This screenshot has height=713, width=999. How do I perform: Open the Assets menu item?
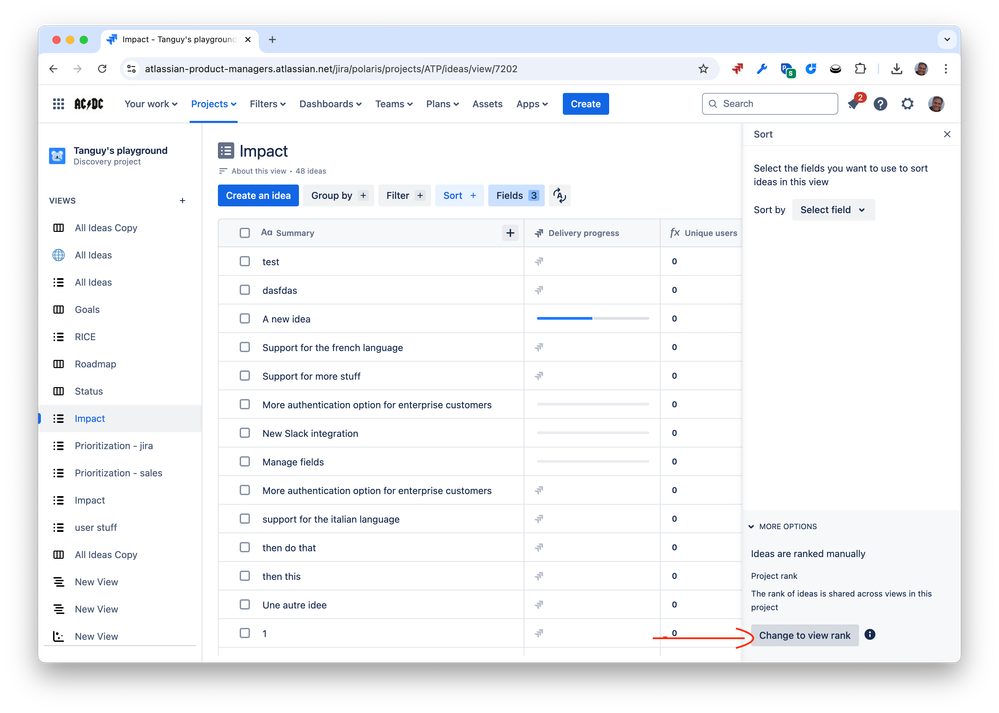(x=487, y=104)
